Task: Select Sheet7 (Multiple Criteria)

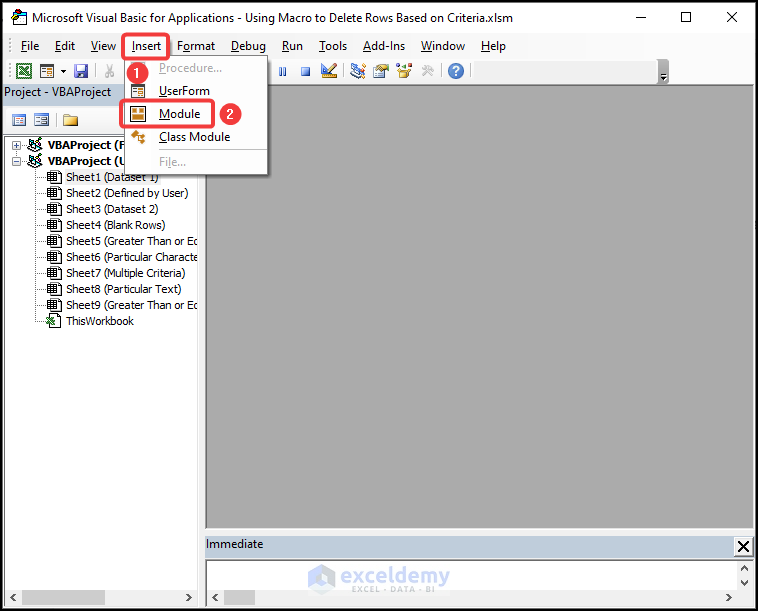Action: (x=126, y=273)
